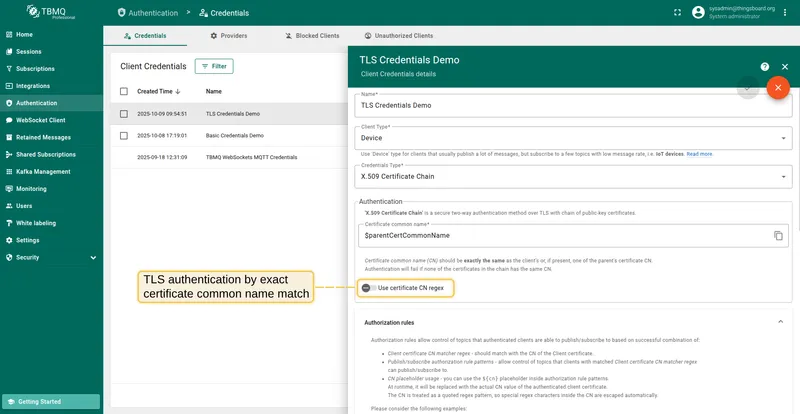Image resolution: width=800 pixels, height=414 pixels.
Task: Click into the Name input field
Action: [573, 105]
